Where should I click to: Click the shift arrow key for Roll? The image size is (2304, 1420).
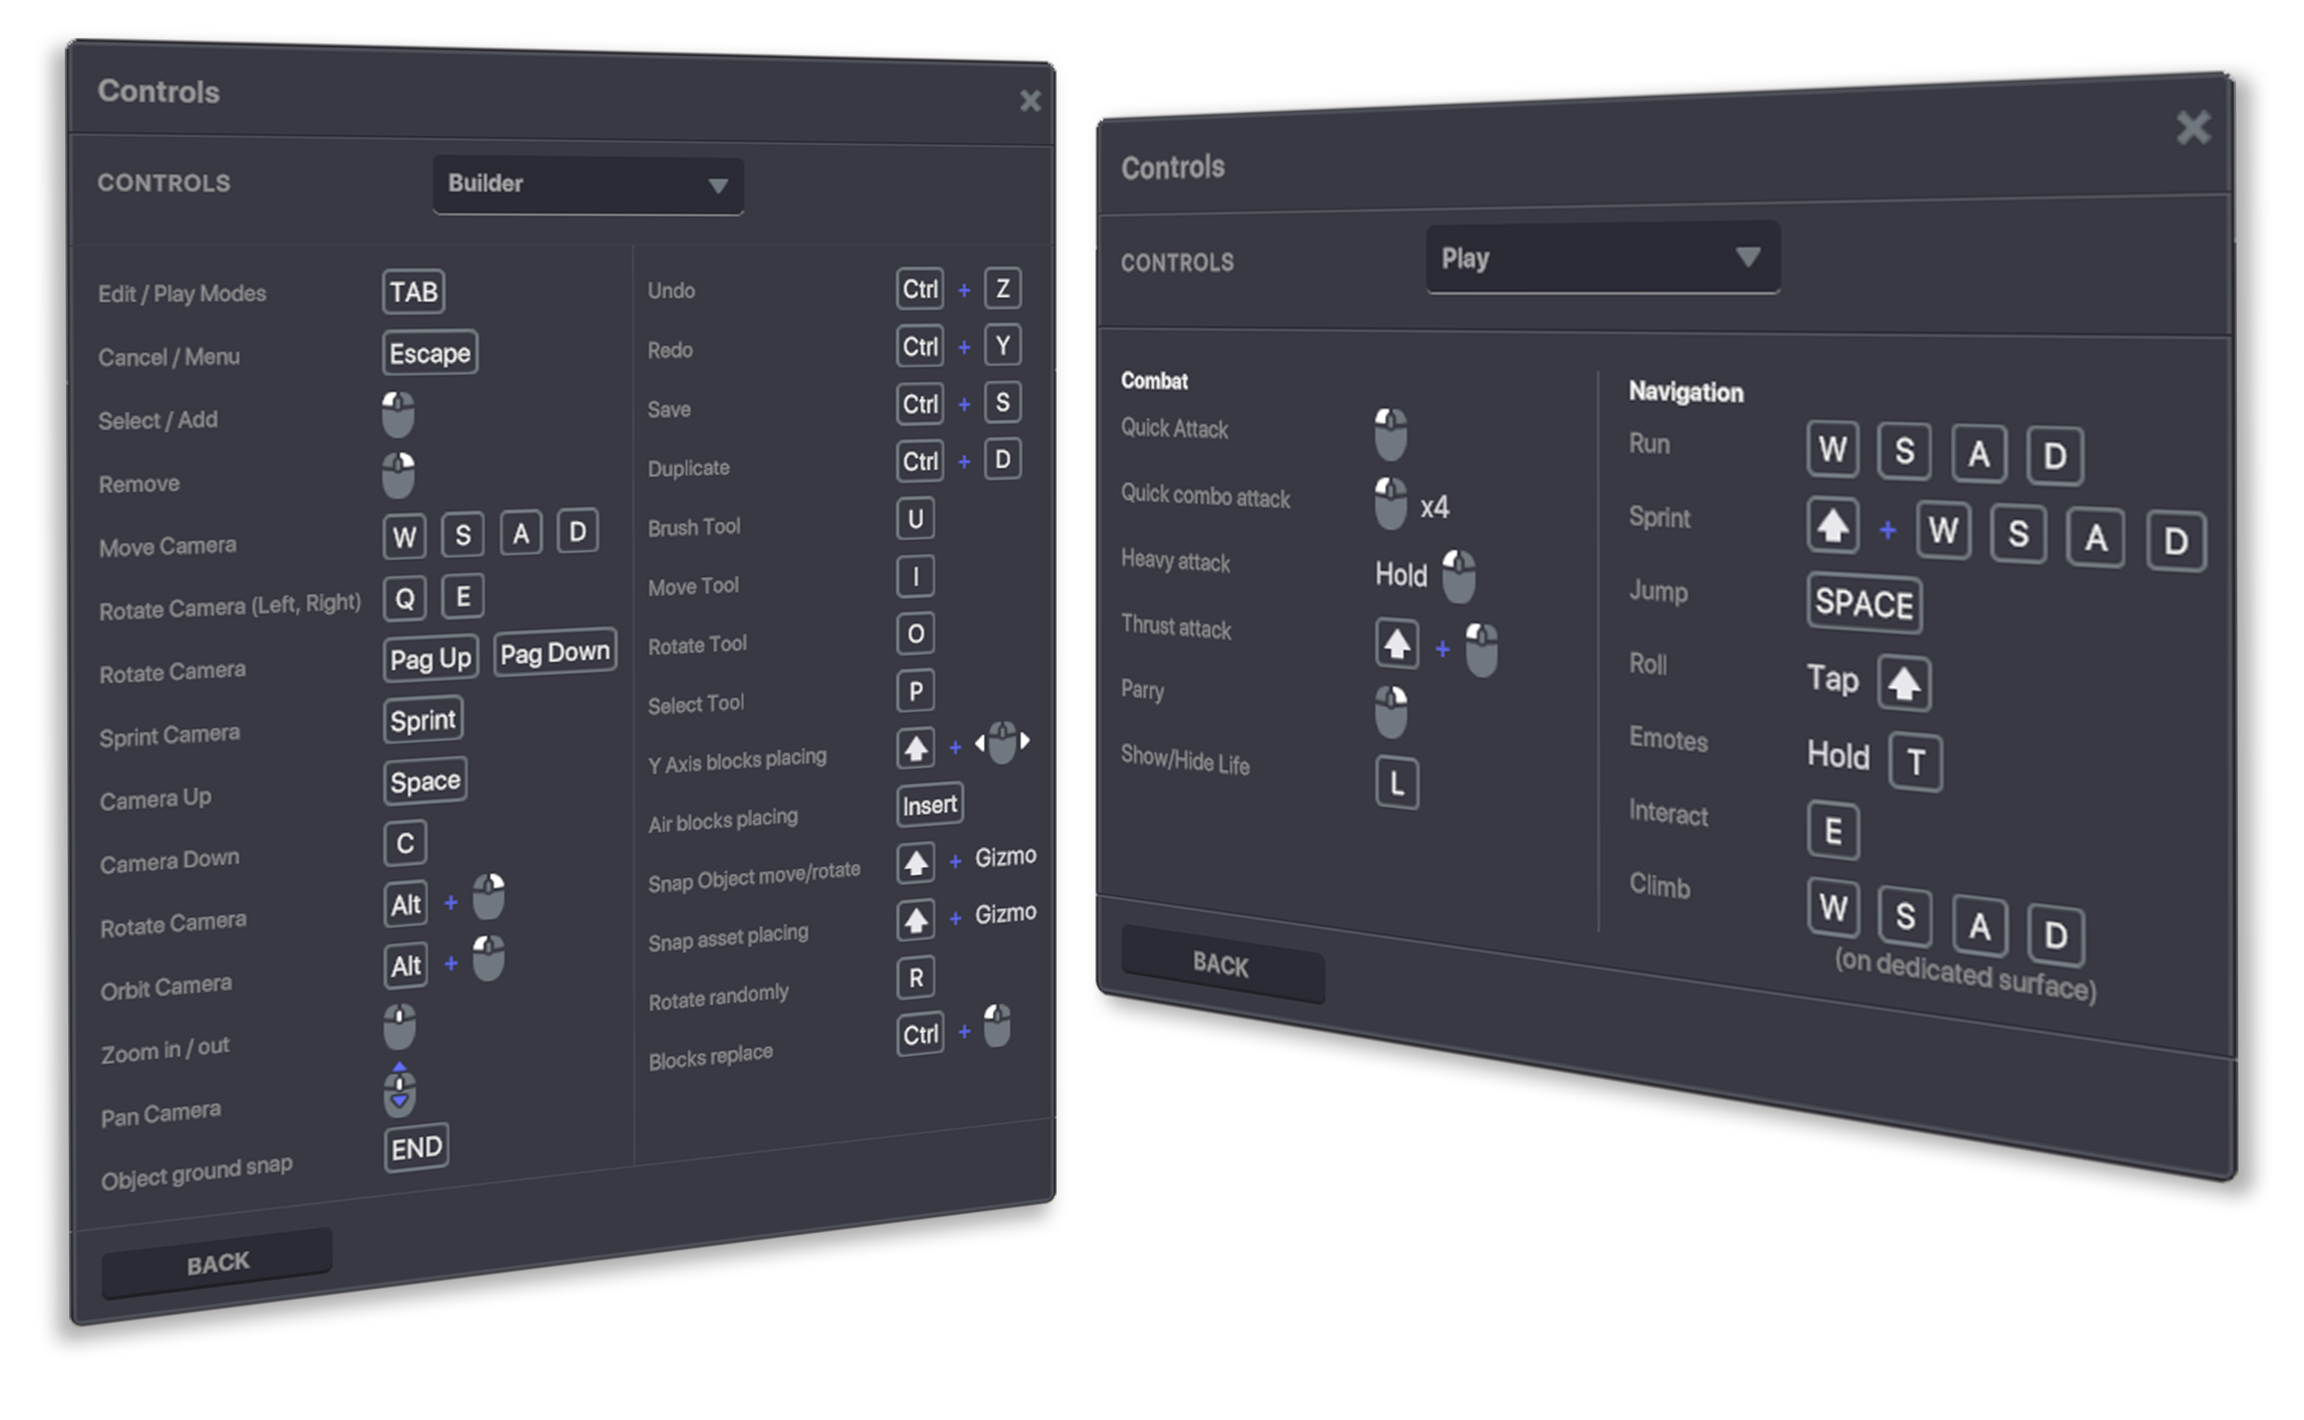[x=1903, y=684]
